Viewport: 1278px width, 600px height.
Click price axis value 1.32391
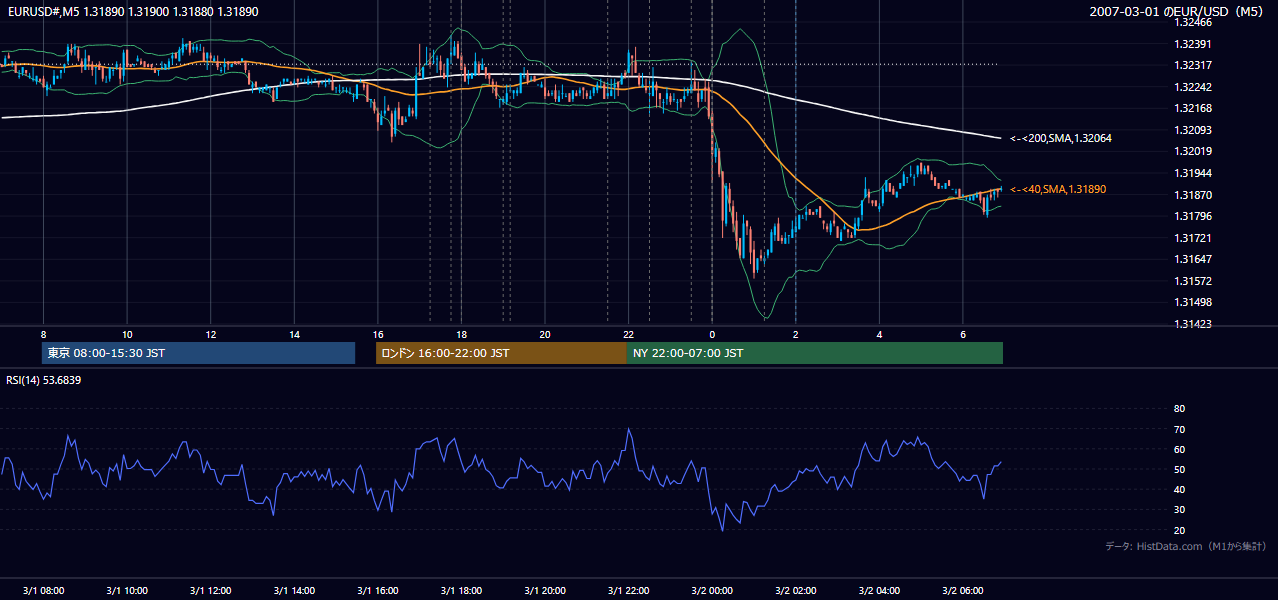click(1193, 44)
